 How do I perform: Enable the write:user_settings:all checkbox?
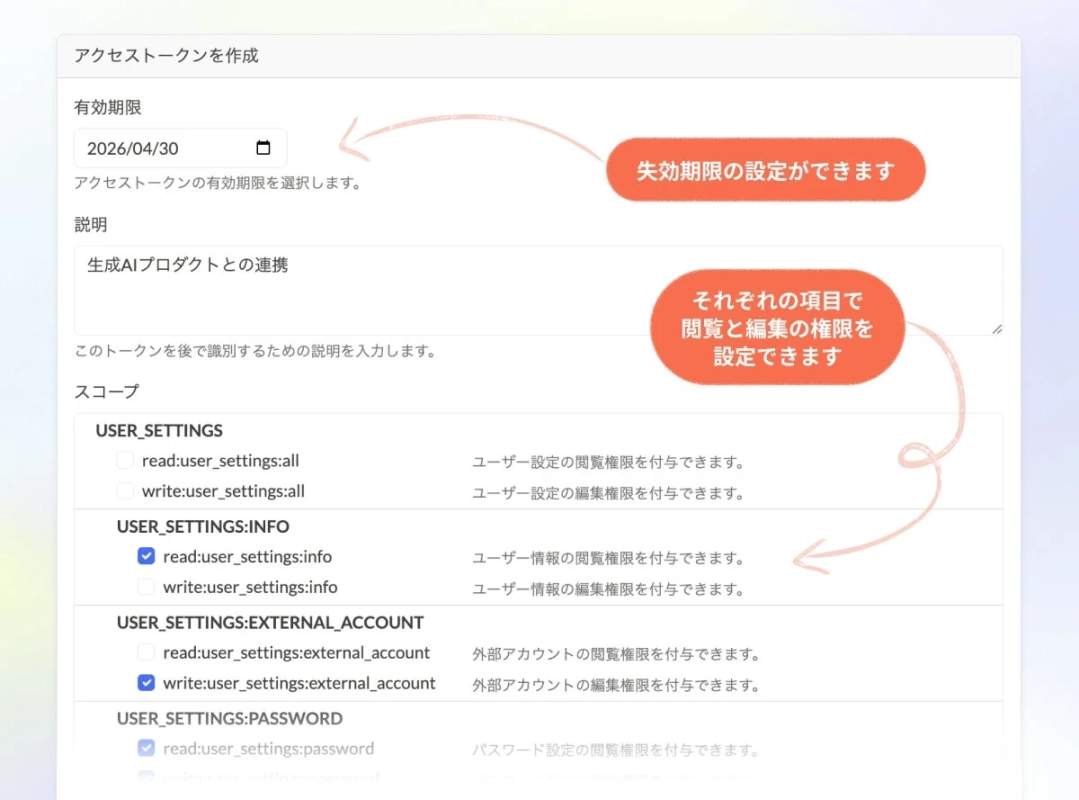(125, 492)
